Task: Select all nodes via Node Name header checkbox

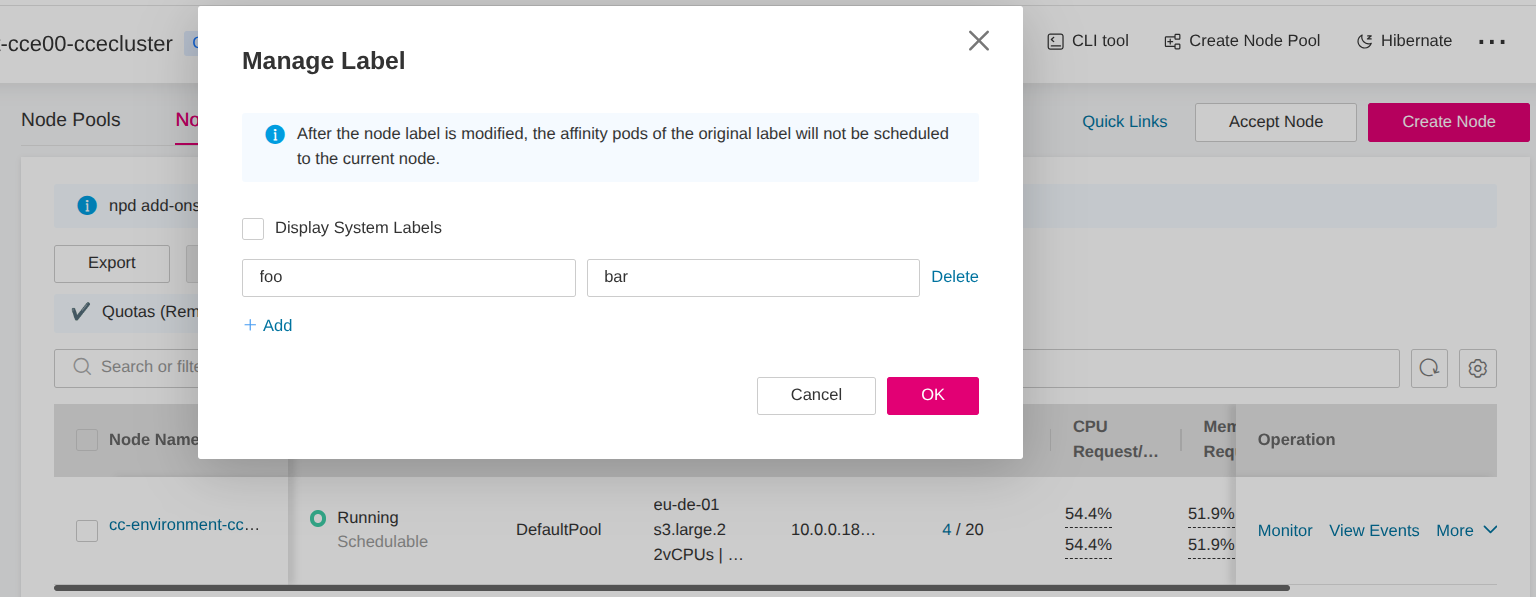Action: pos(87,440)
